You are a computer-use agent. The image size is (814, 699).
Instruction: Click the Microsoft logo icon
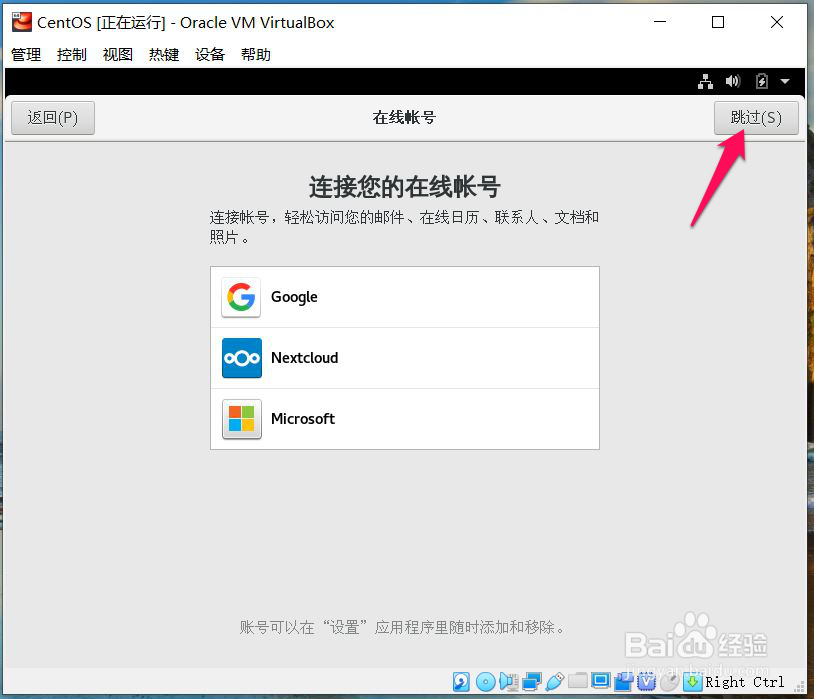coord(242,419)
